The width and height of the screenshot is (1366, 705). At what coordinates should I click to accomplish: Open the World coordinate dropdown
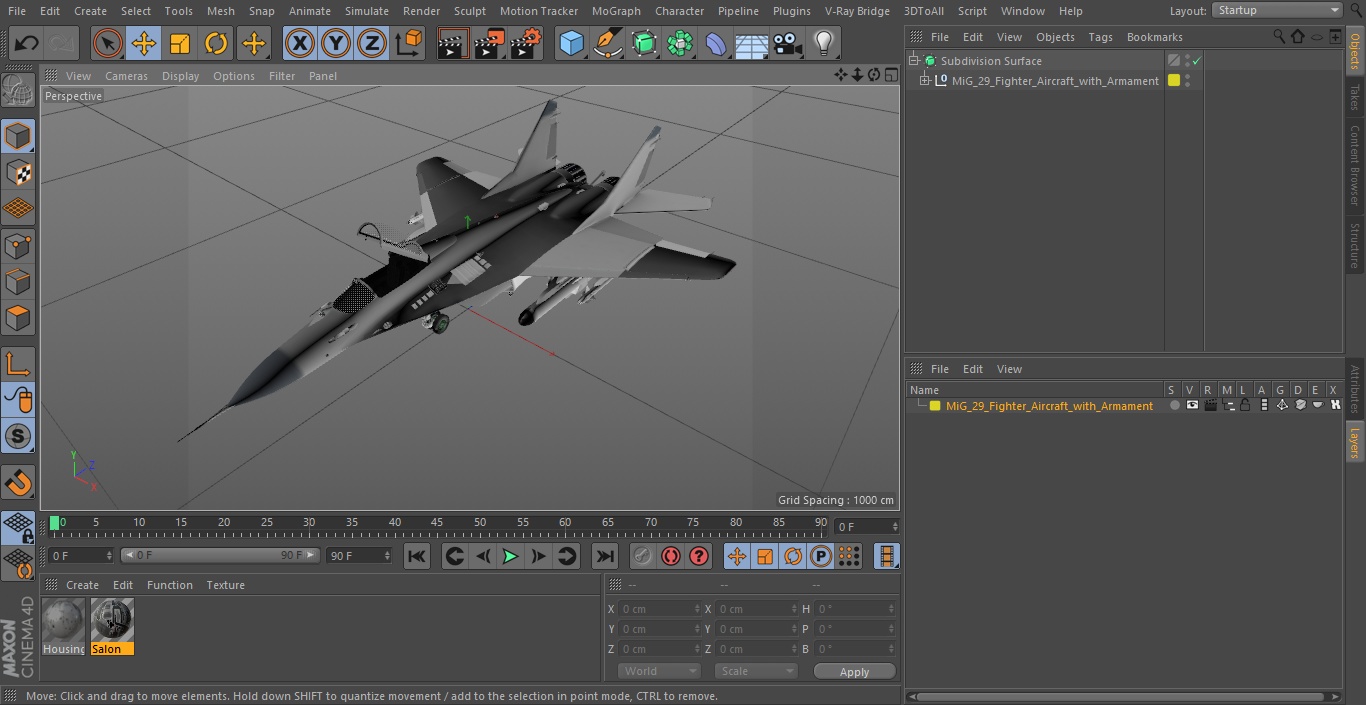(x=658, y=671)
